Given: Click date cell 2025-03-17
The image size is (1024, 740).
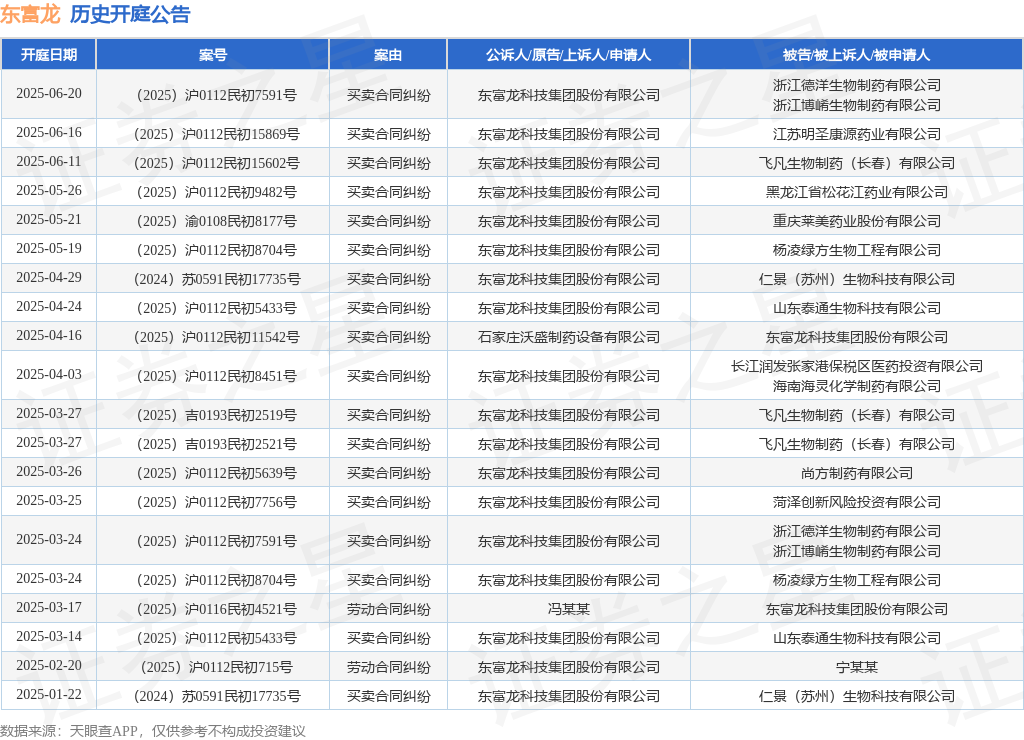Looking at the screenshot, I should (49, 607).
